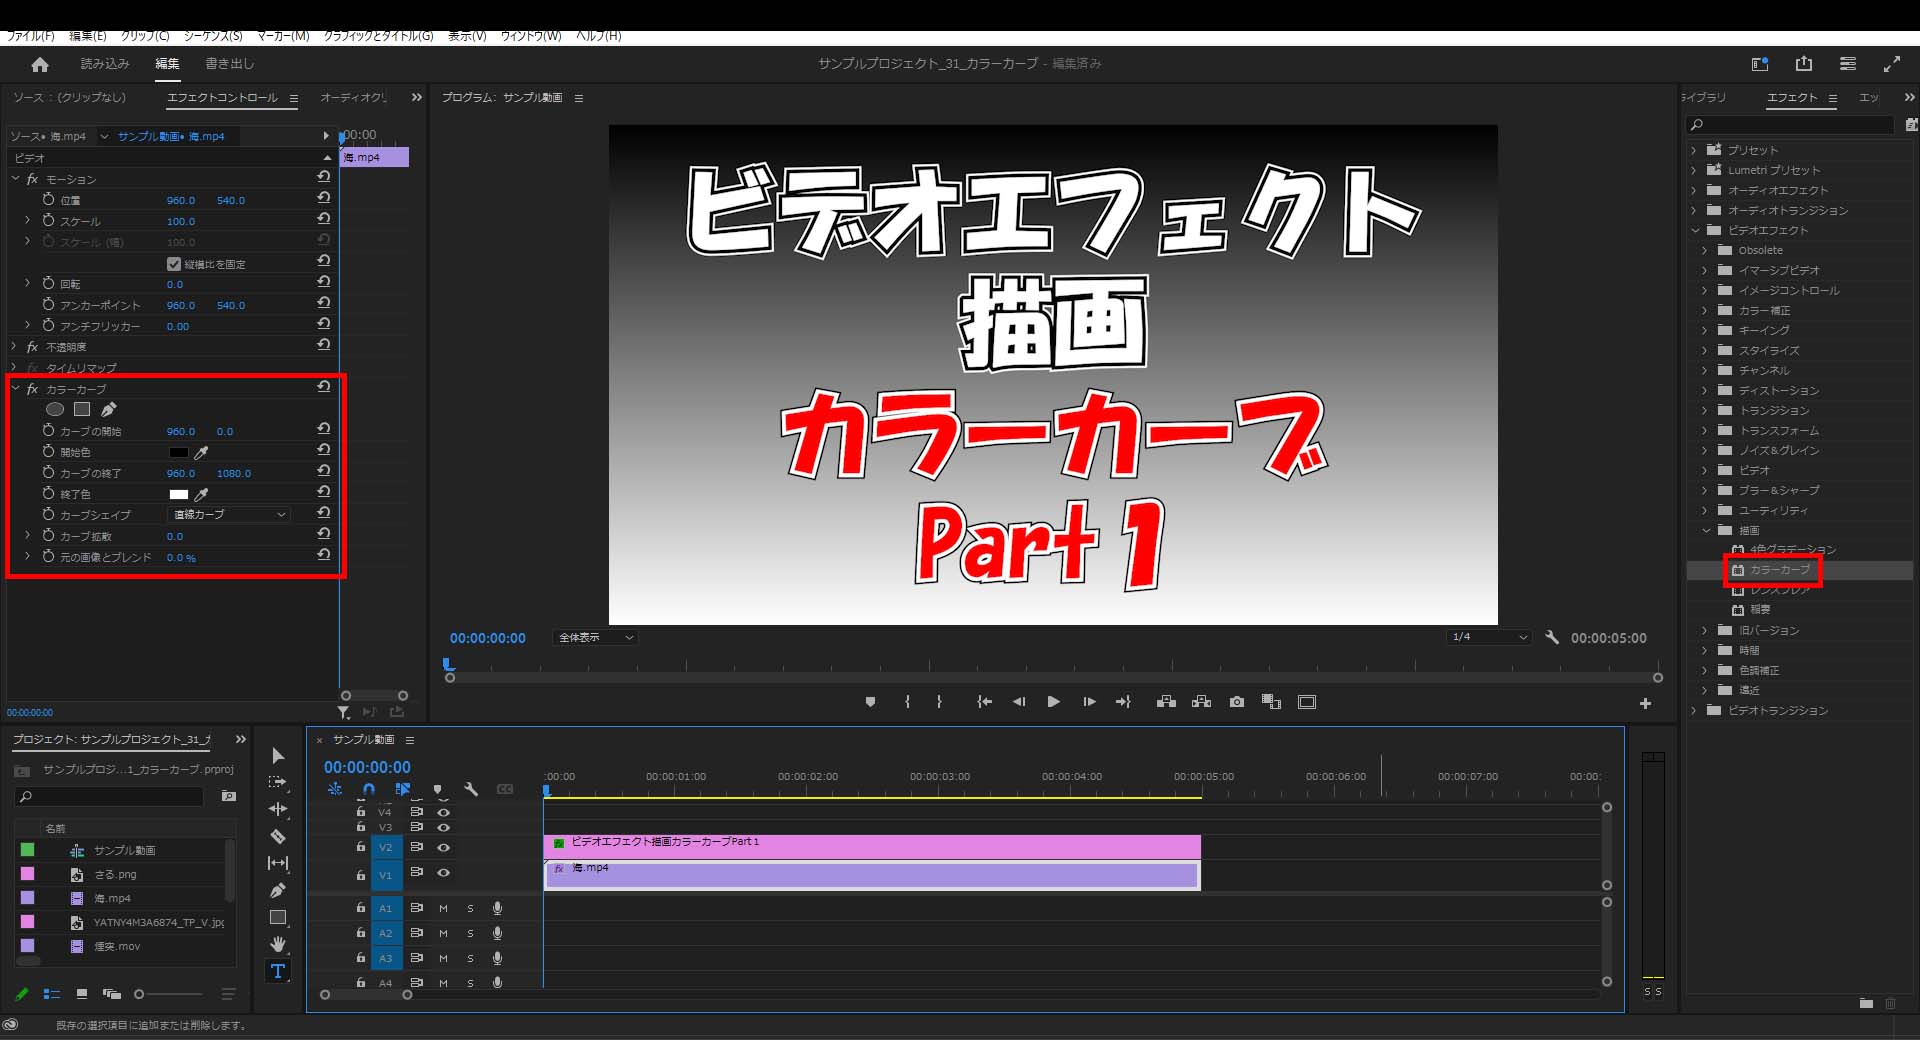
Task: Toggle V2 track output eye icon
Action: pos(444,847)
